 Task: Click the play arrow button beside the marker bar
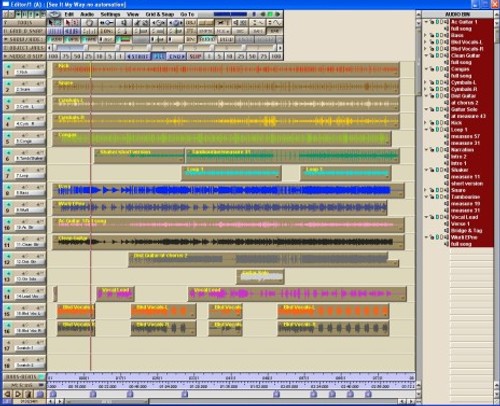pyautogui.click(x=18, y=394)
